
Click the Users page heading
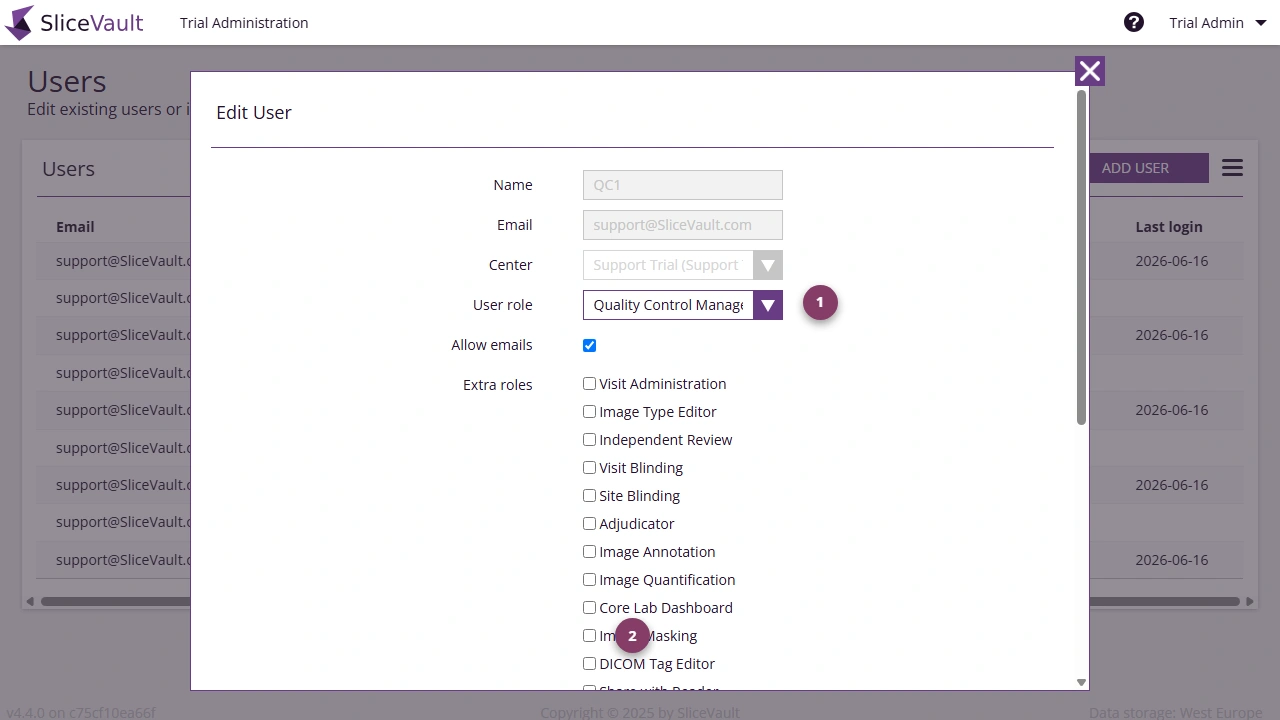(67, 81)
